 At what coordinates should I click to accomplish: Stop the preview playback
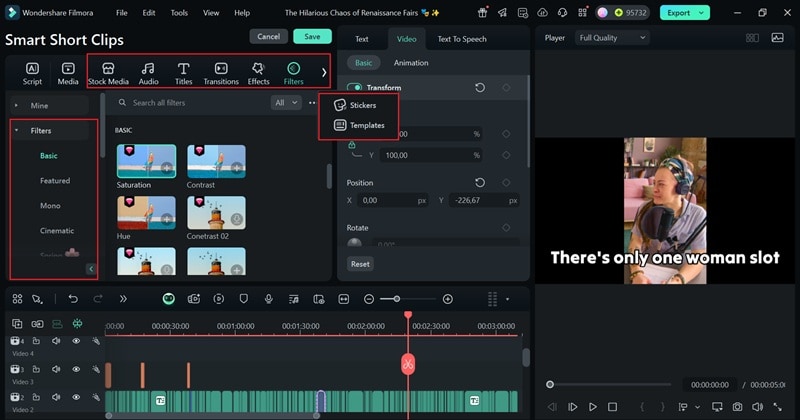pos(612,407)
